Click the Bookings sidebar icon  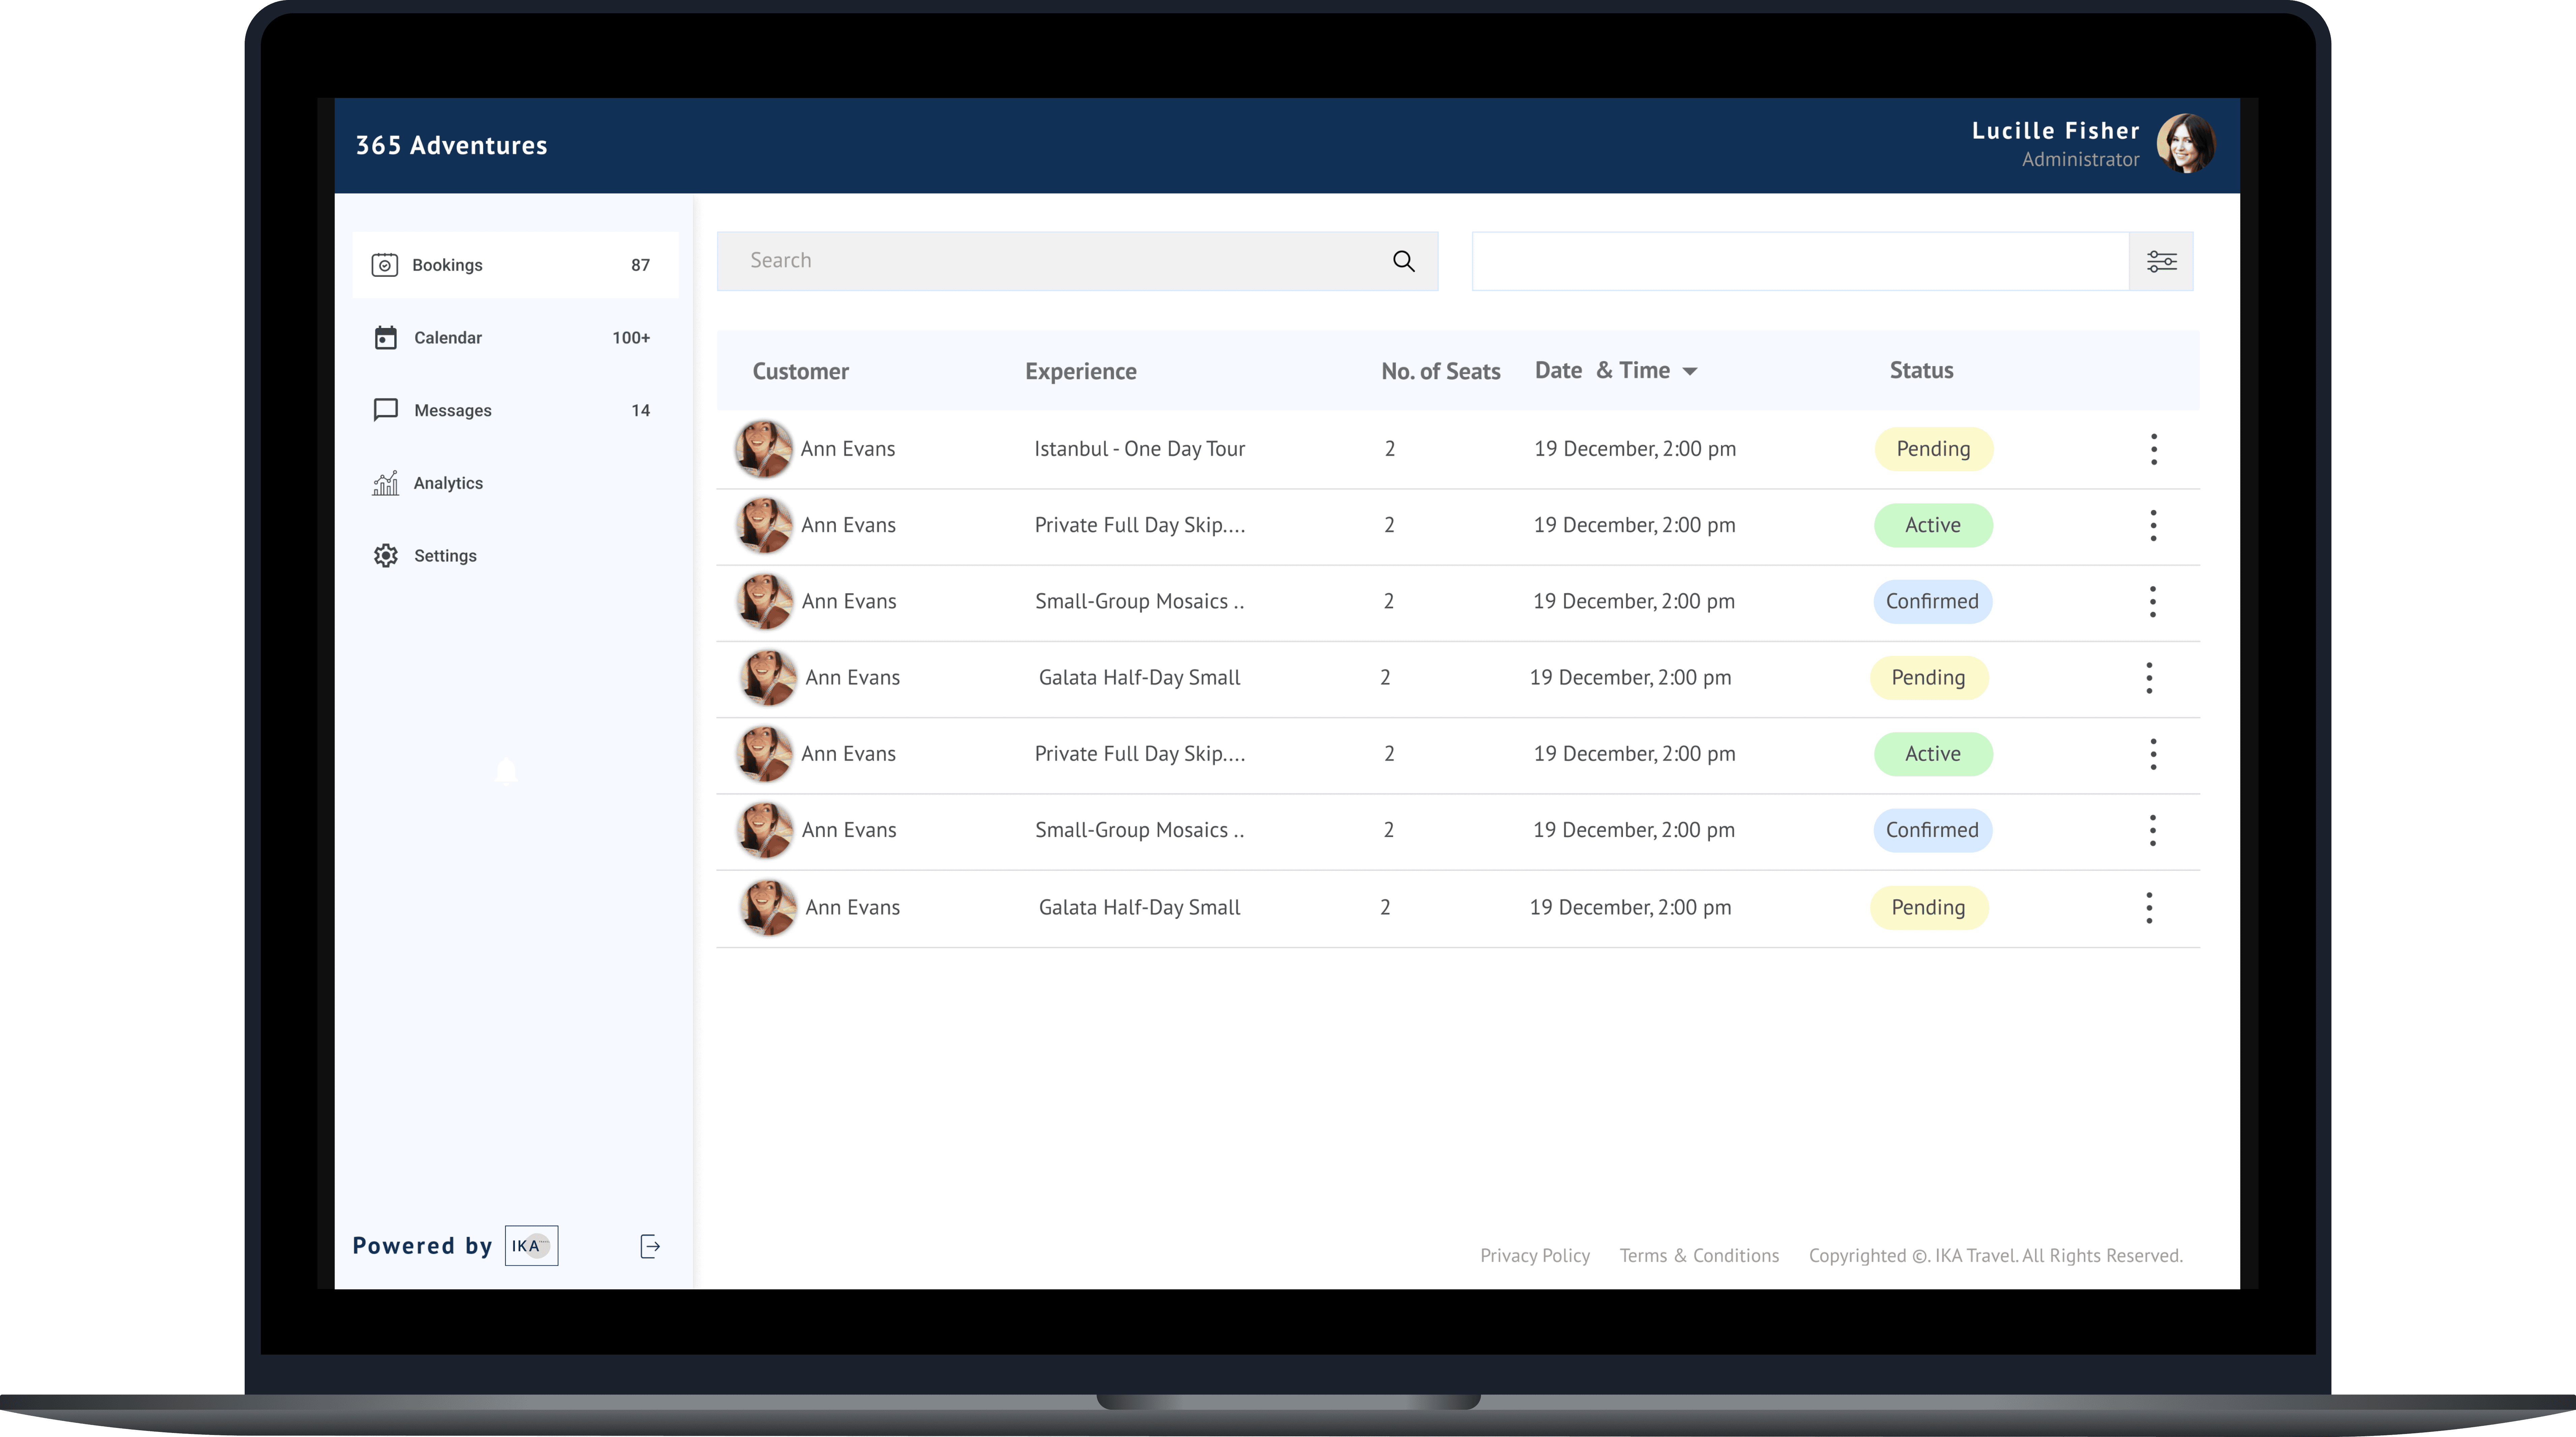(385, 265)
